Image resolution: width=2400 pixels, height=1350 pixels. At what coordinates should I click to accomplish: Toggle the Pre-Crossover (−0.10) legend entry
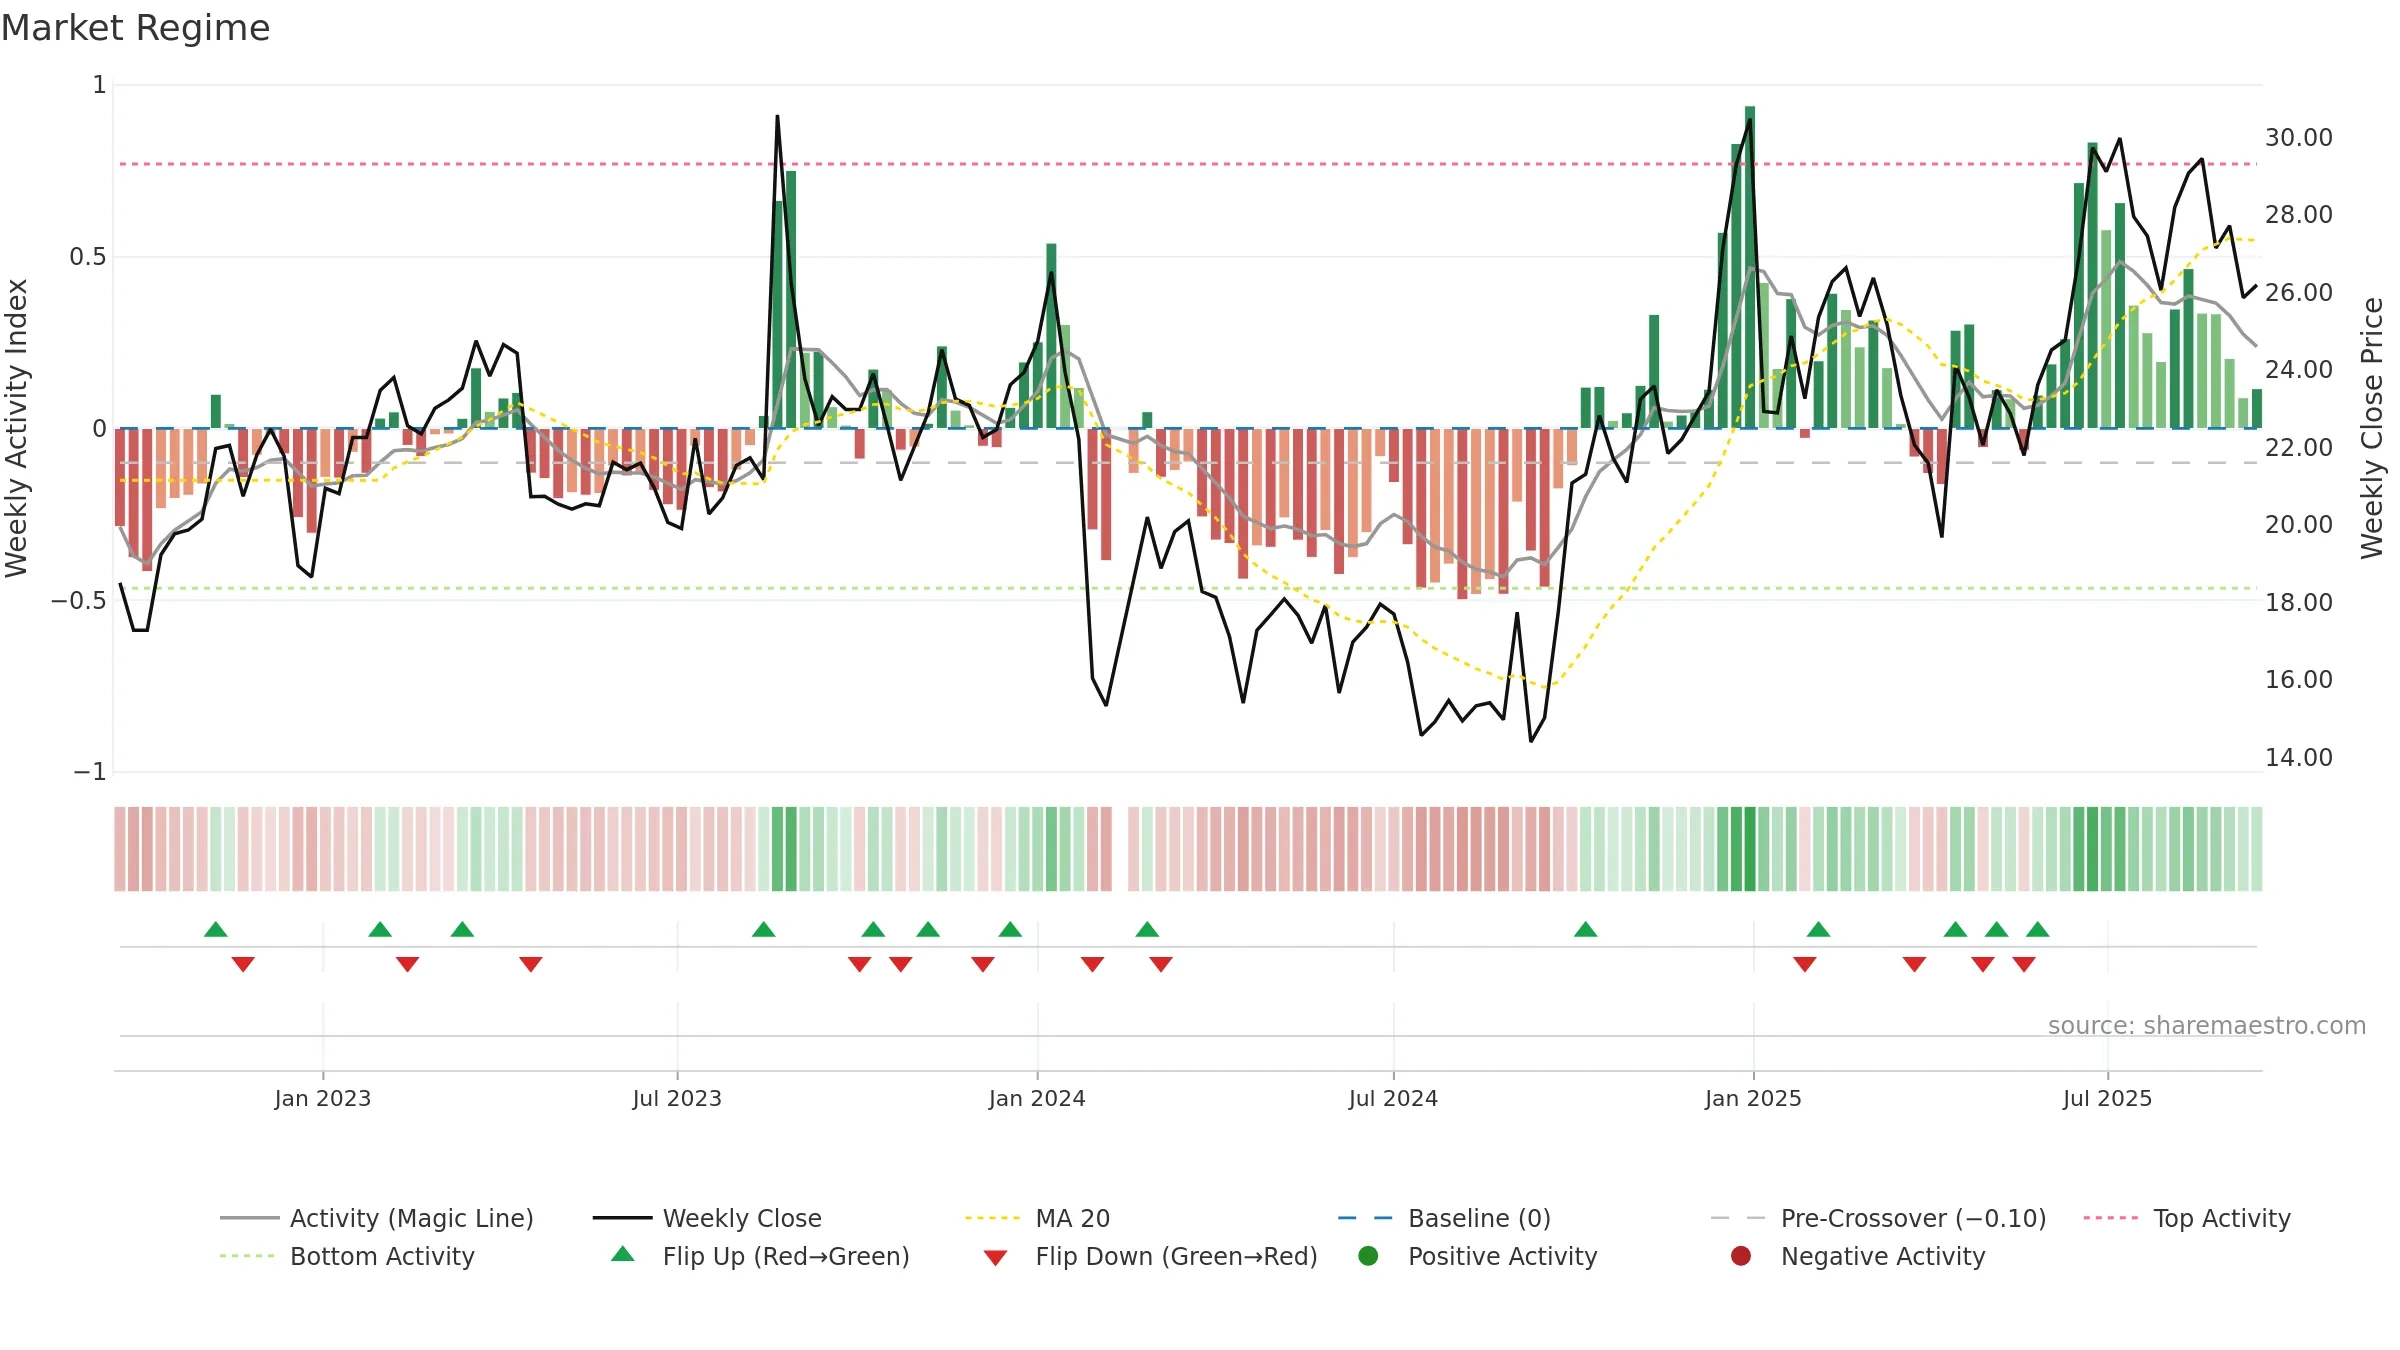pos(1878,1218)
